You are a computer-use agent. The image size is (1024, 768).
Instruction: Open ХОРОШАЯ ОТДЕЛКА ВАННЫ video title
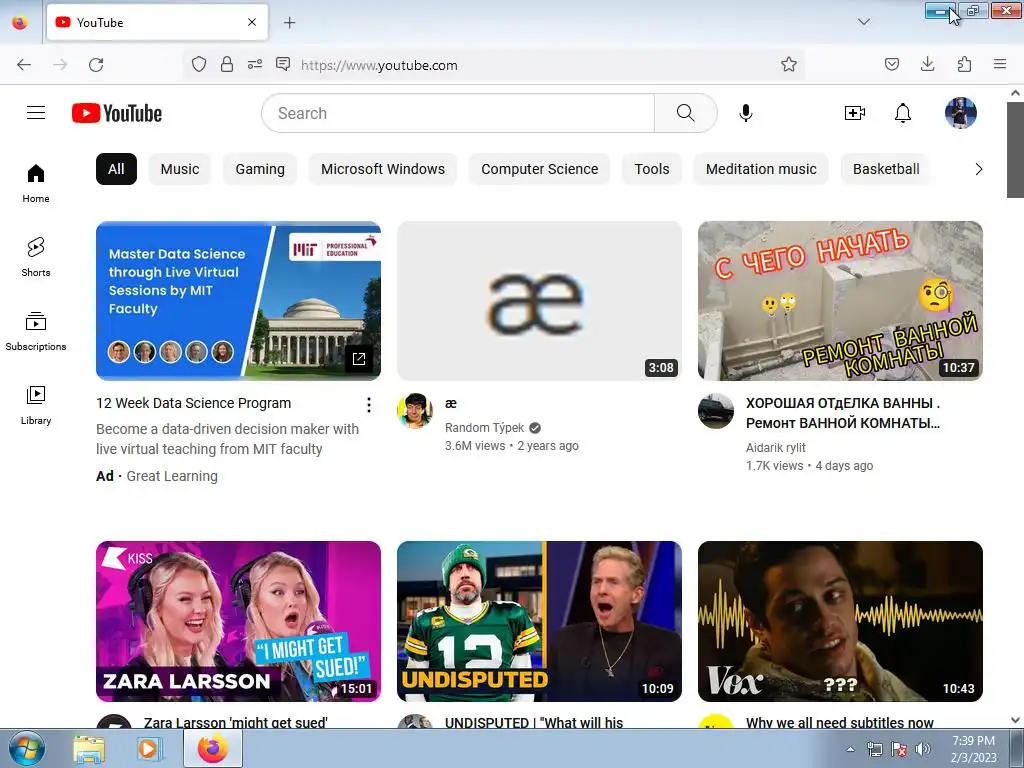coord(843,413)
